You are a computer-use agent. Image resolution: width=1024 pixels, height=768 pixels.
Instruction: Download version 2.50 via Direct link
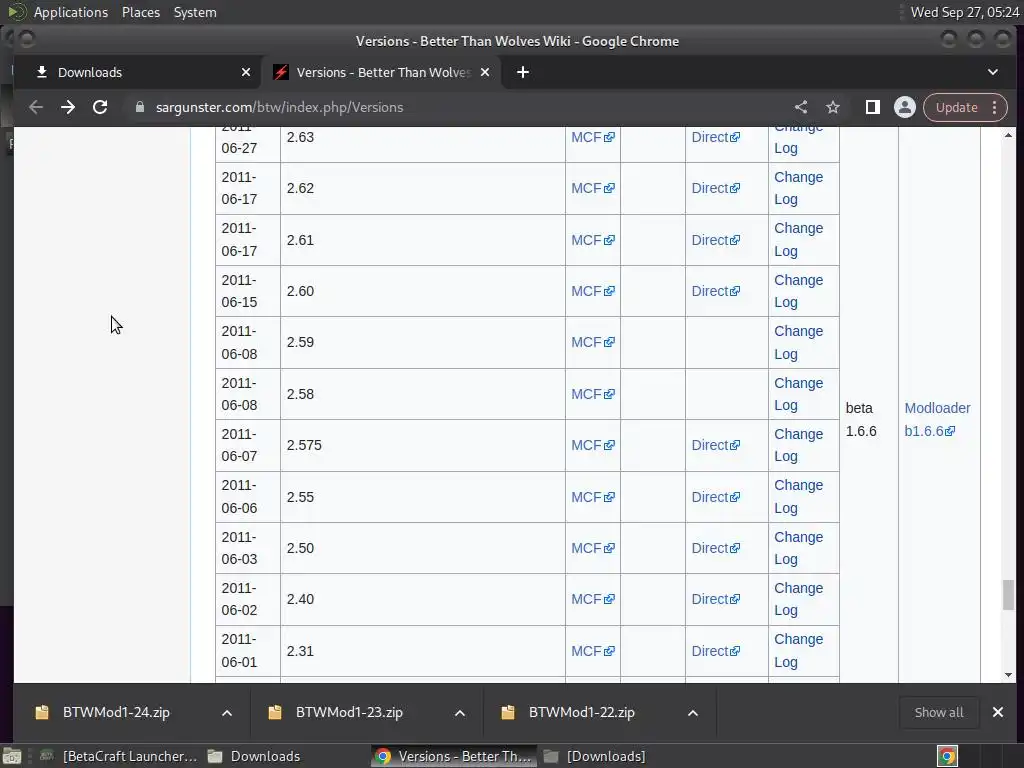pos(715,548)
